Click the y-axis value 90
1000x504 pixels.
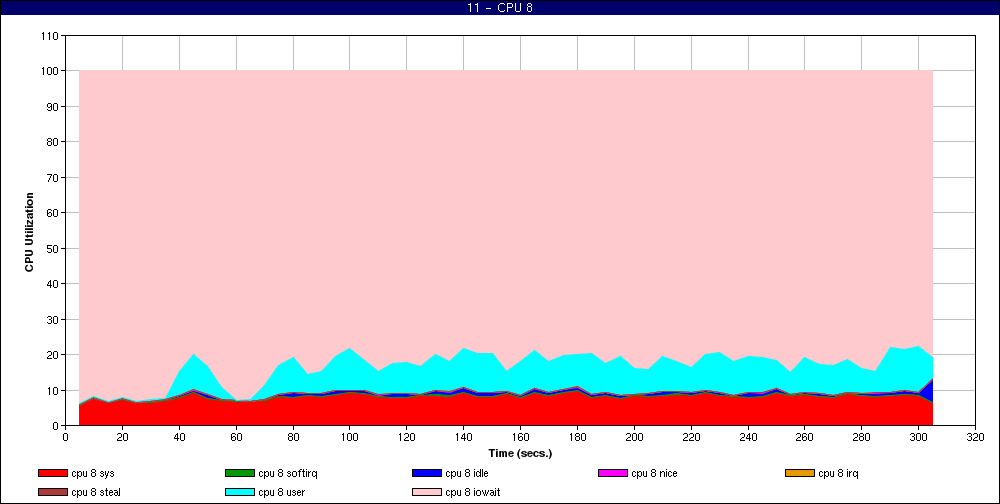[54, 107]
